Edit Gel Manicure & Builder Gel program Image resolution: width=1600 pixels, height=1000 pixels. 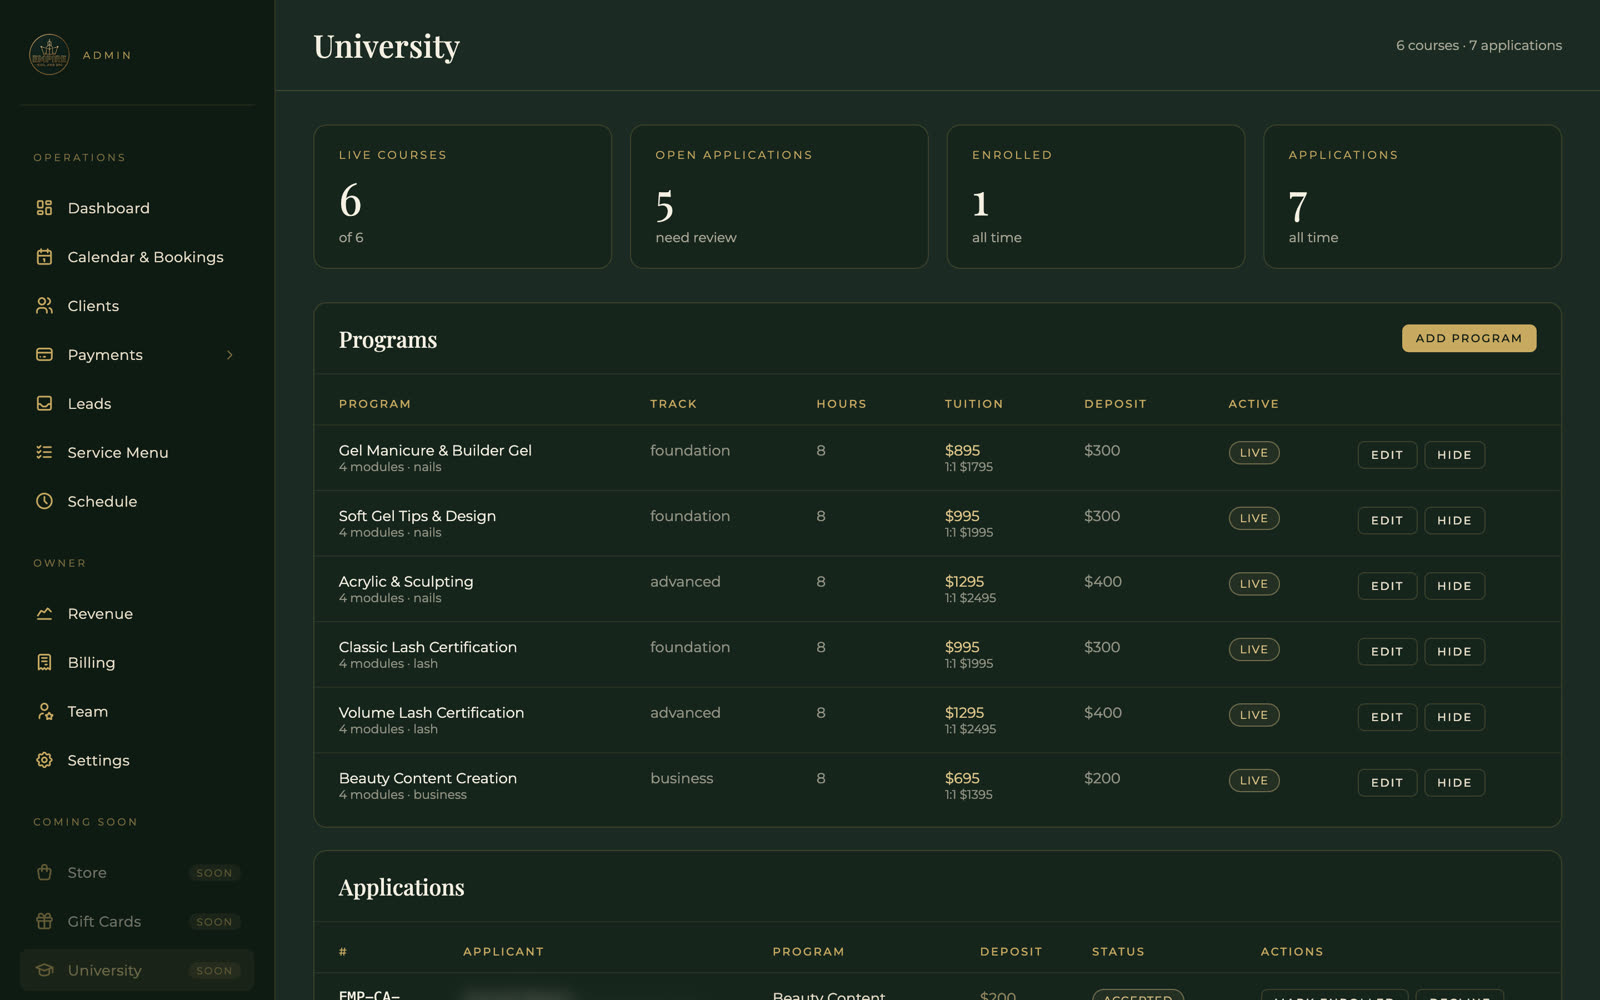1387,455
